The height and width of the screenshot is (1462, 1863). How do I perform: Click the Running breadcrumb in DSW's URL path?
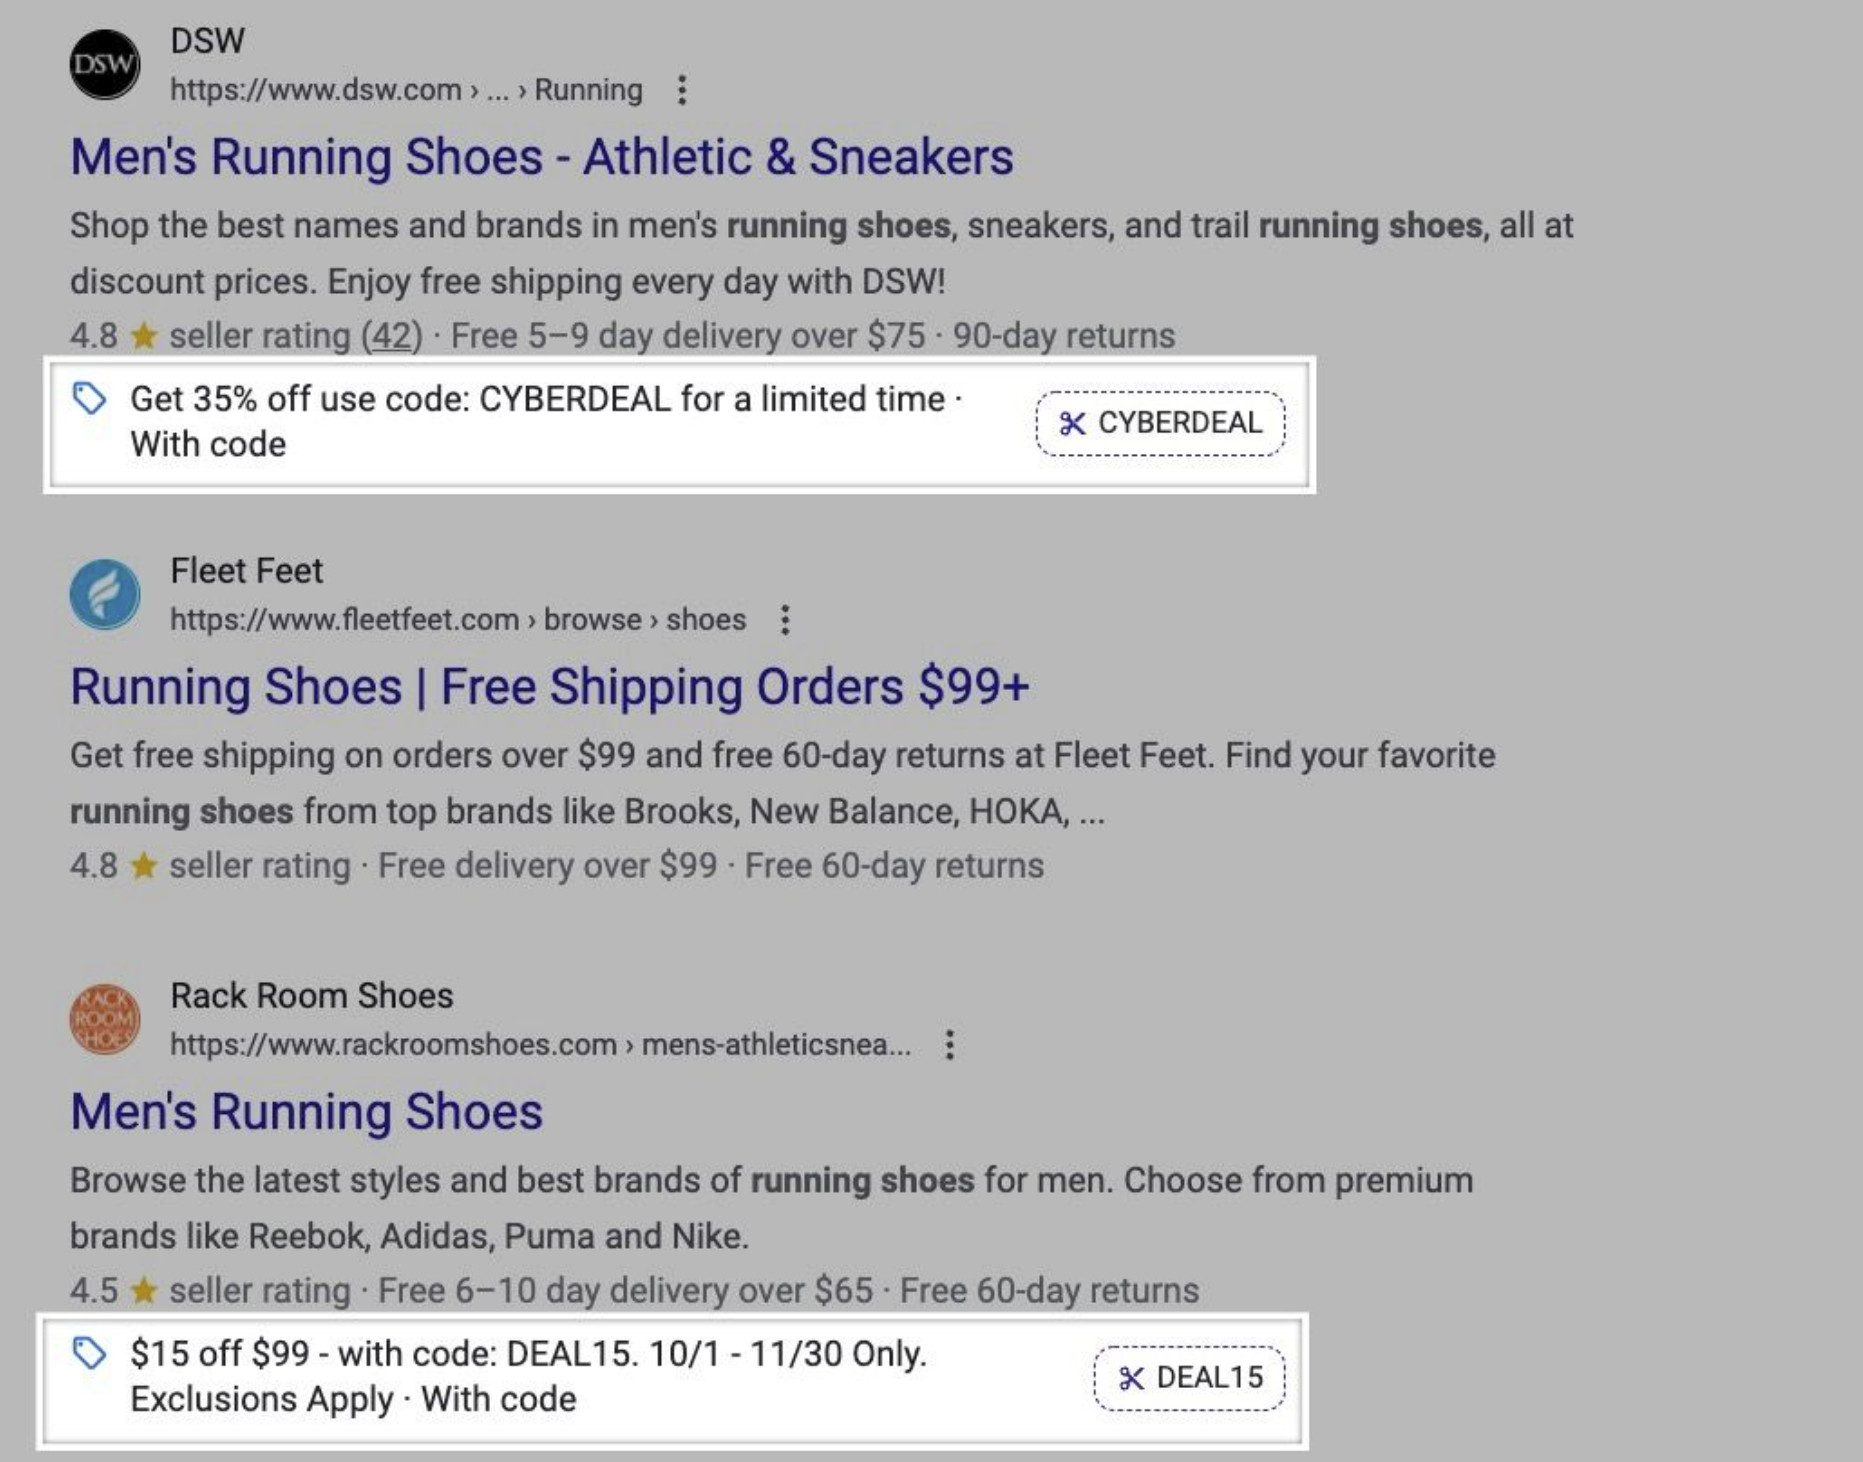(x=588, y=89)
